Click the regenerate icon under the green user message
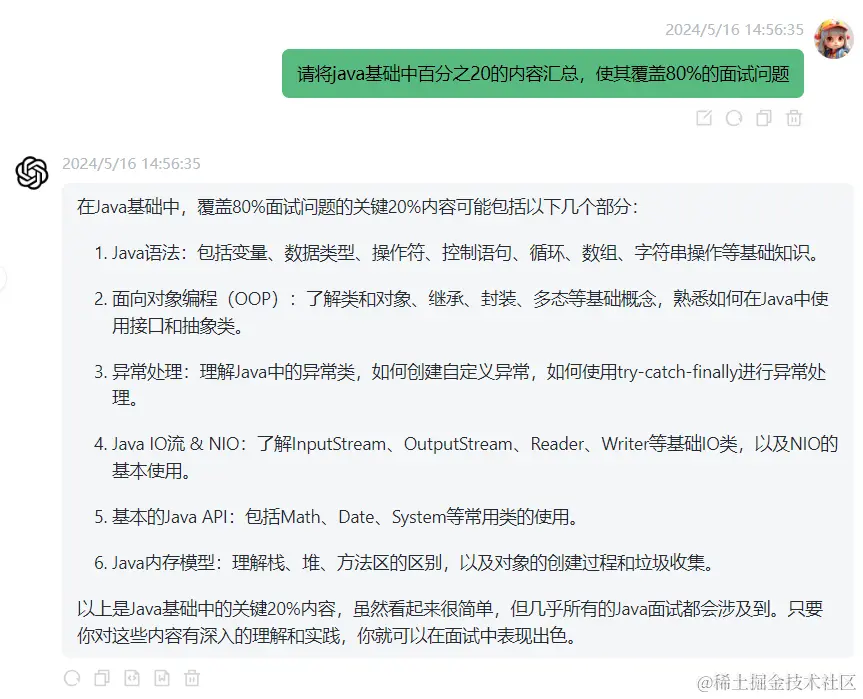Screen dimensions: 863x699 (x=734, y=118)
